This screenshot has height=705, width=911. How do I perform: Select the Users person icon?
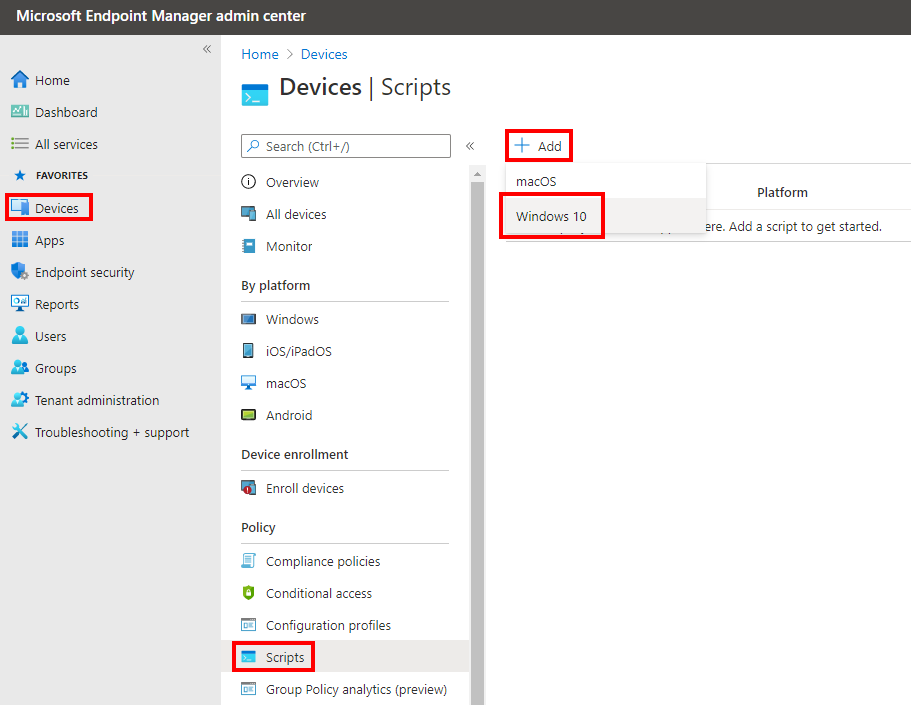coord(20,335)
